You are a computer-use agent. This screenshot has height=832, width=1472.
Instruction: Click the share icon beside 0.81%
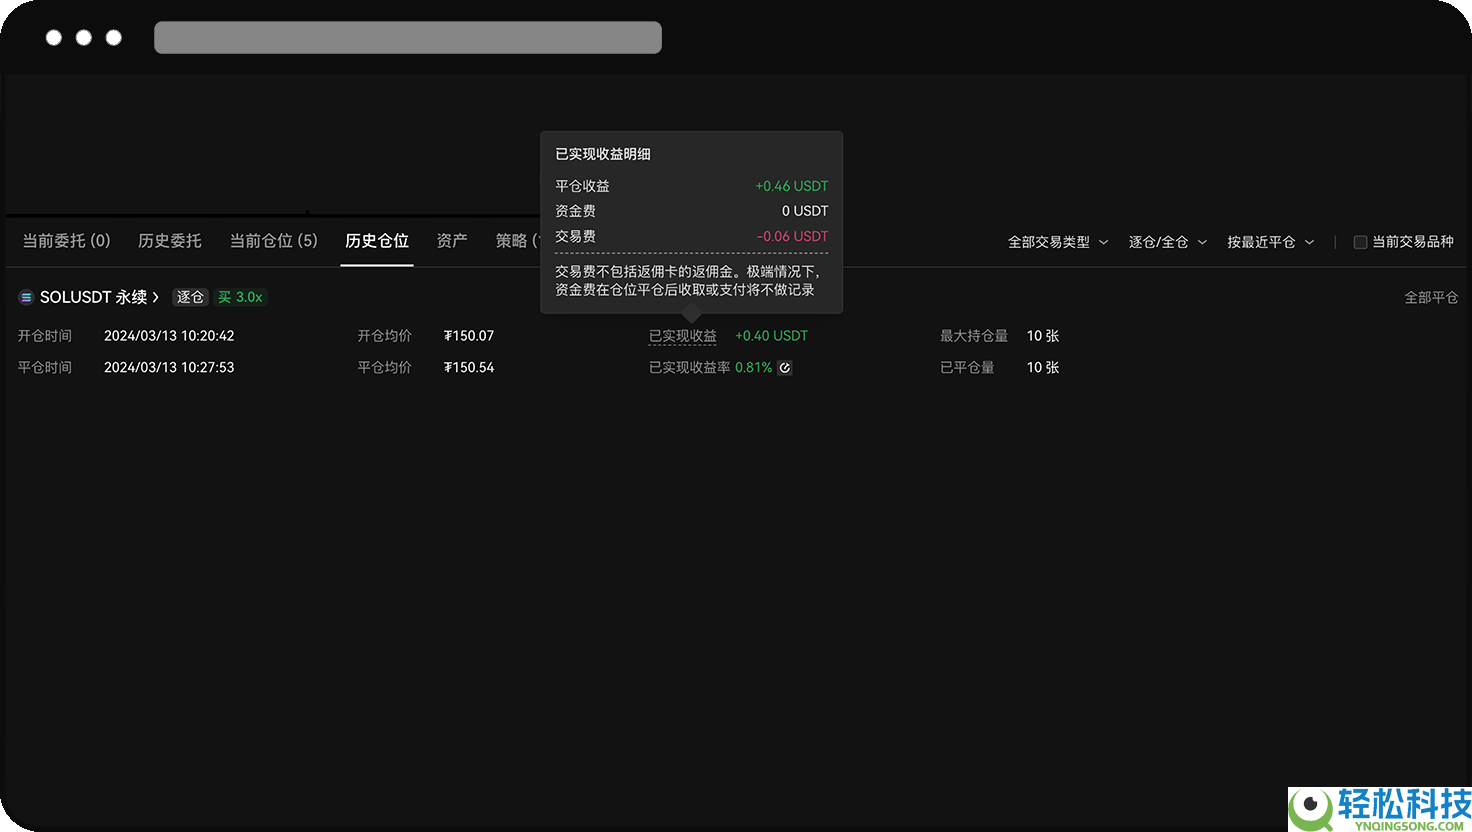(x=785, y=368)
